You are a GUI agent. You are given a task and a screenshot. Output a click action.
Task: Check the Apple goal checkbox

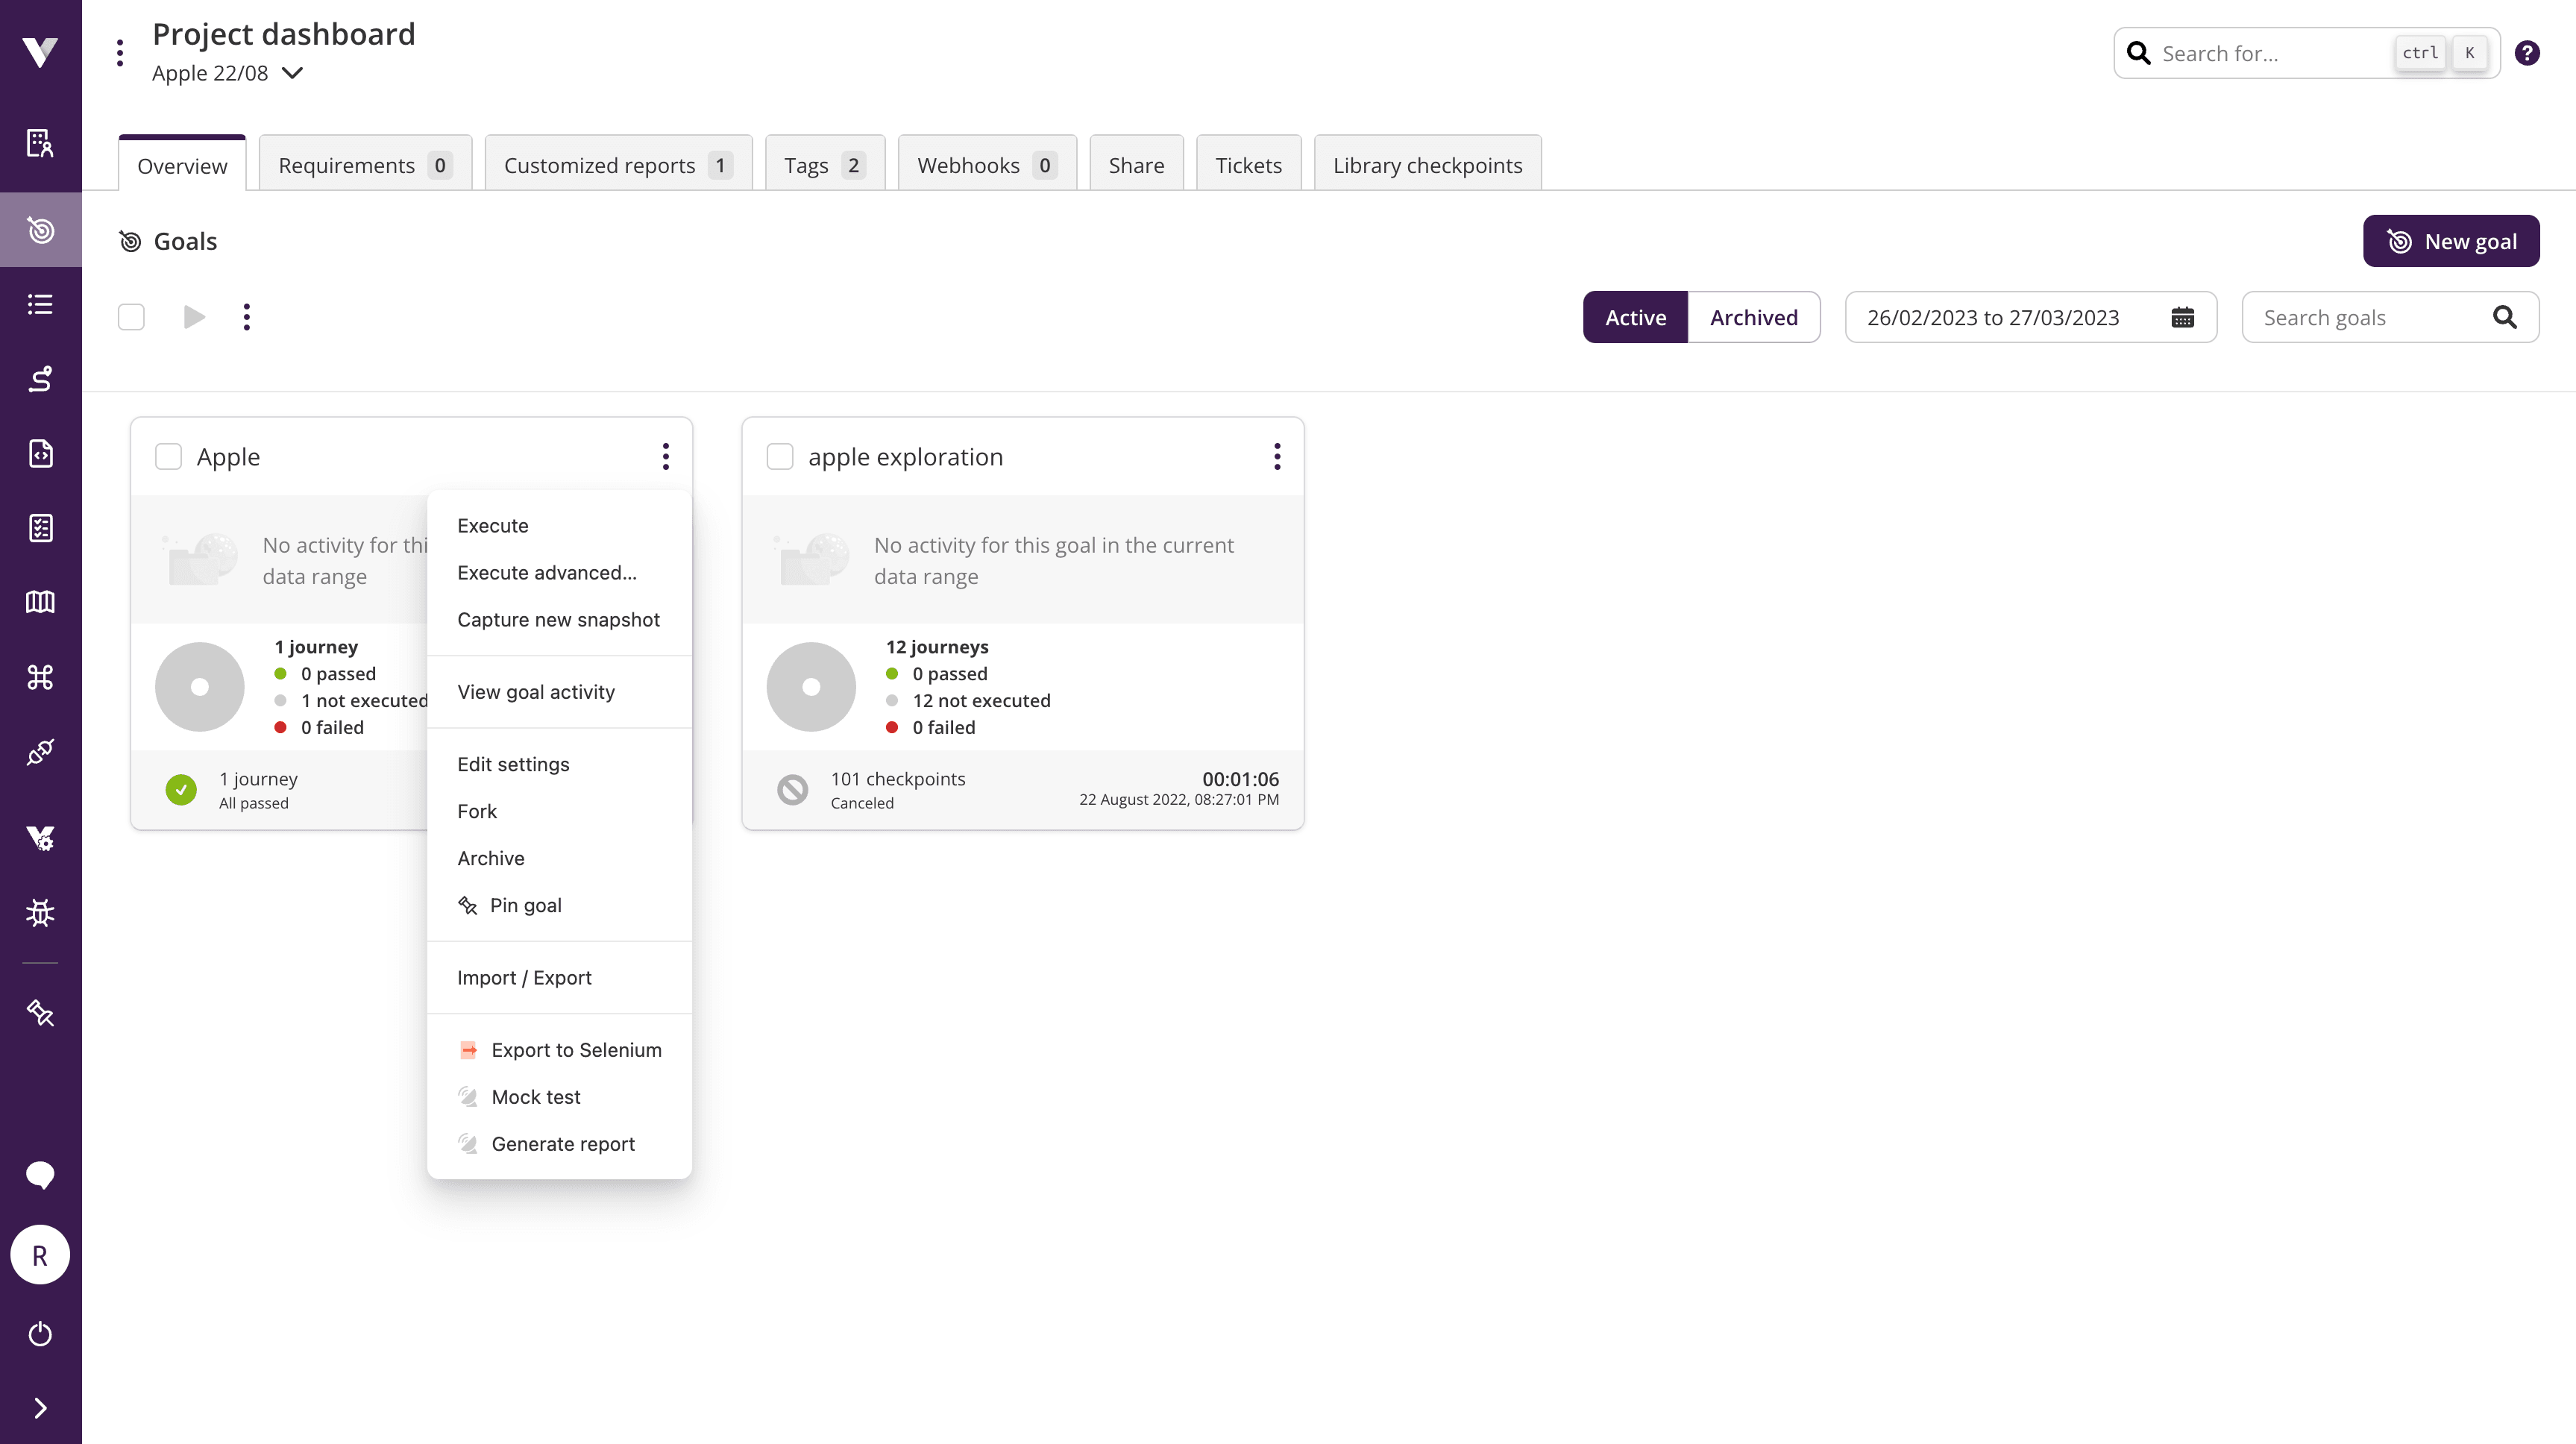point(168,456)
